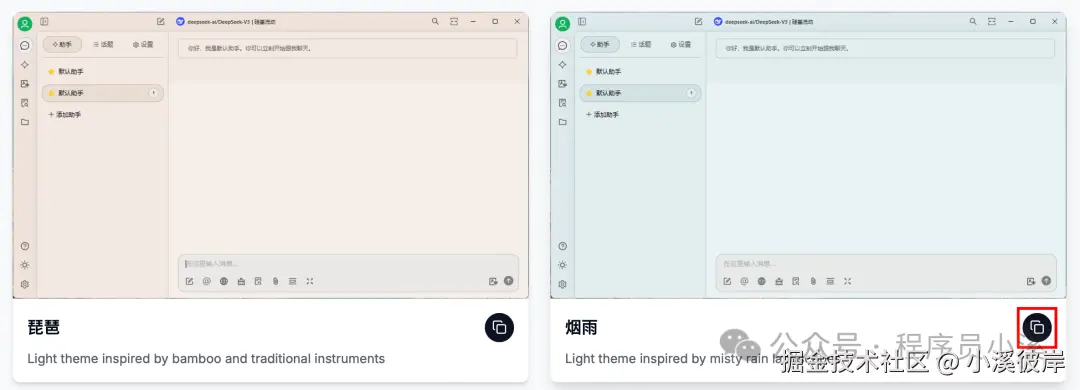
Task: Click the narrow-mode icon beside search in 琵琶 preview
Action: tap(454, 22)
